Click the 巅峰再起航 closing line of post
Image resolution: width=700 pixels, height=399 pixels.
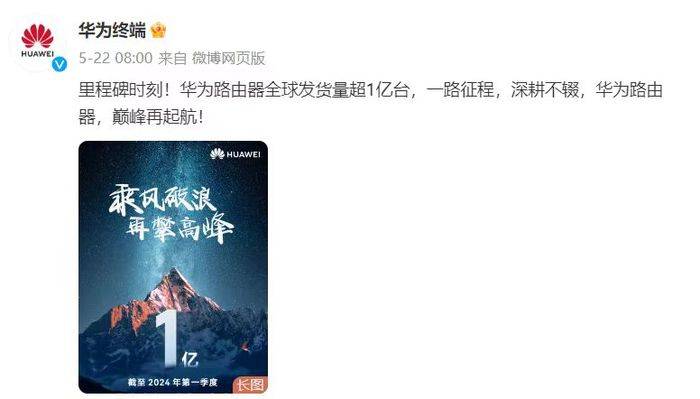pos(154,117)
